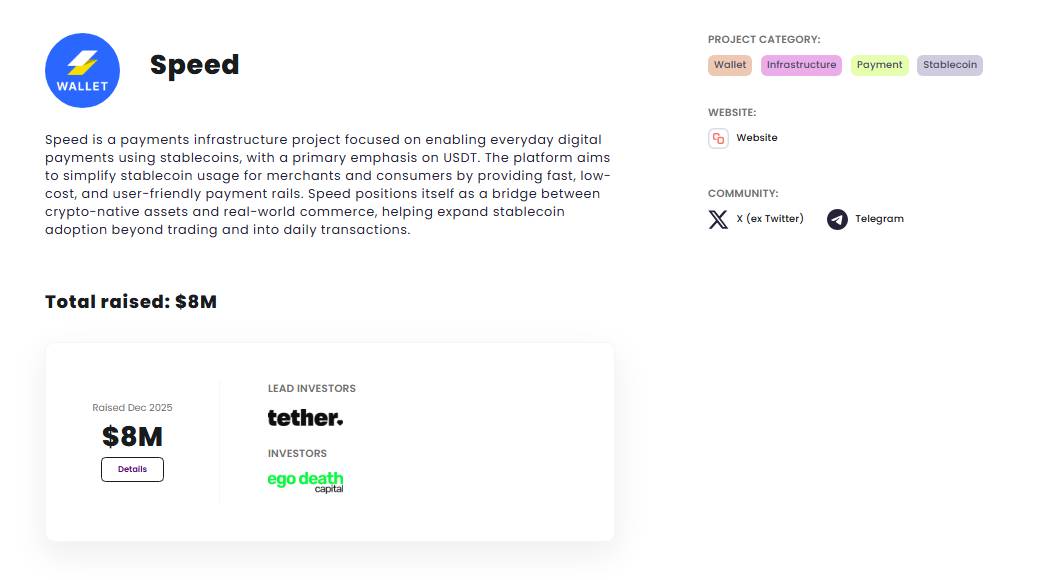Click the Speed Wallet logo icon
This screenshot has width=1037, height=580.
tap(82, 70)
